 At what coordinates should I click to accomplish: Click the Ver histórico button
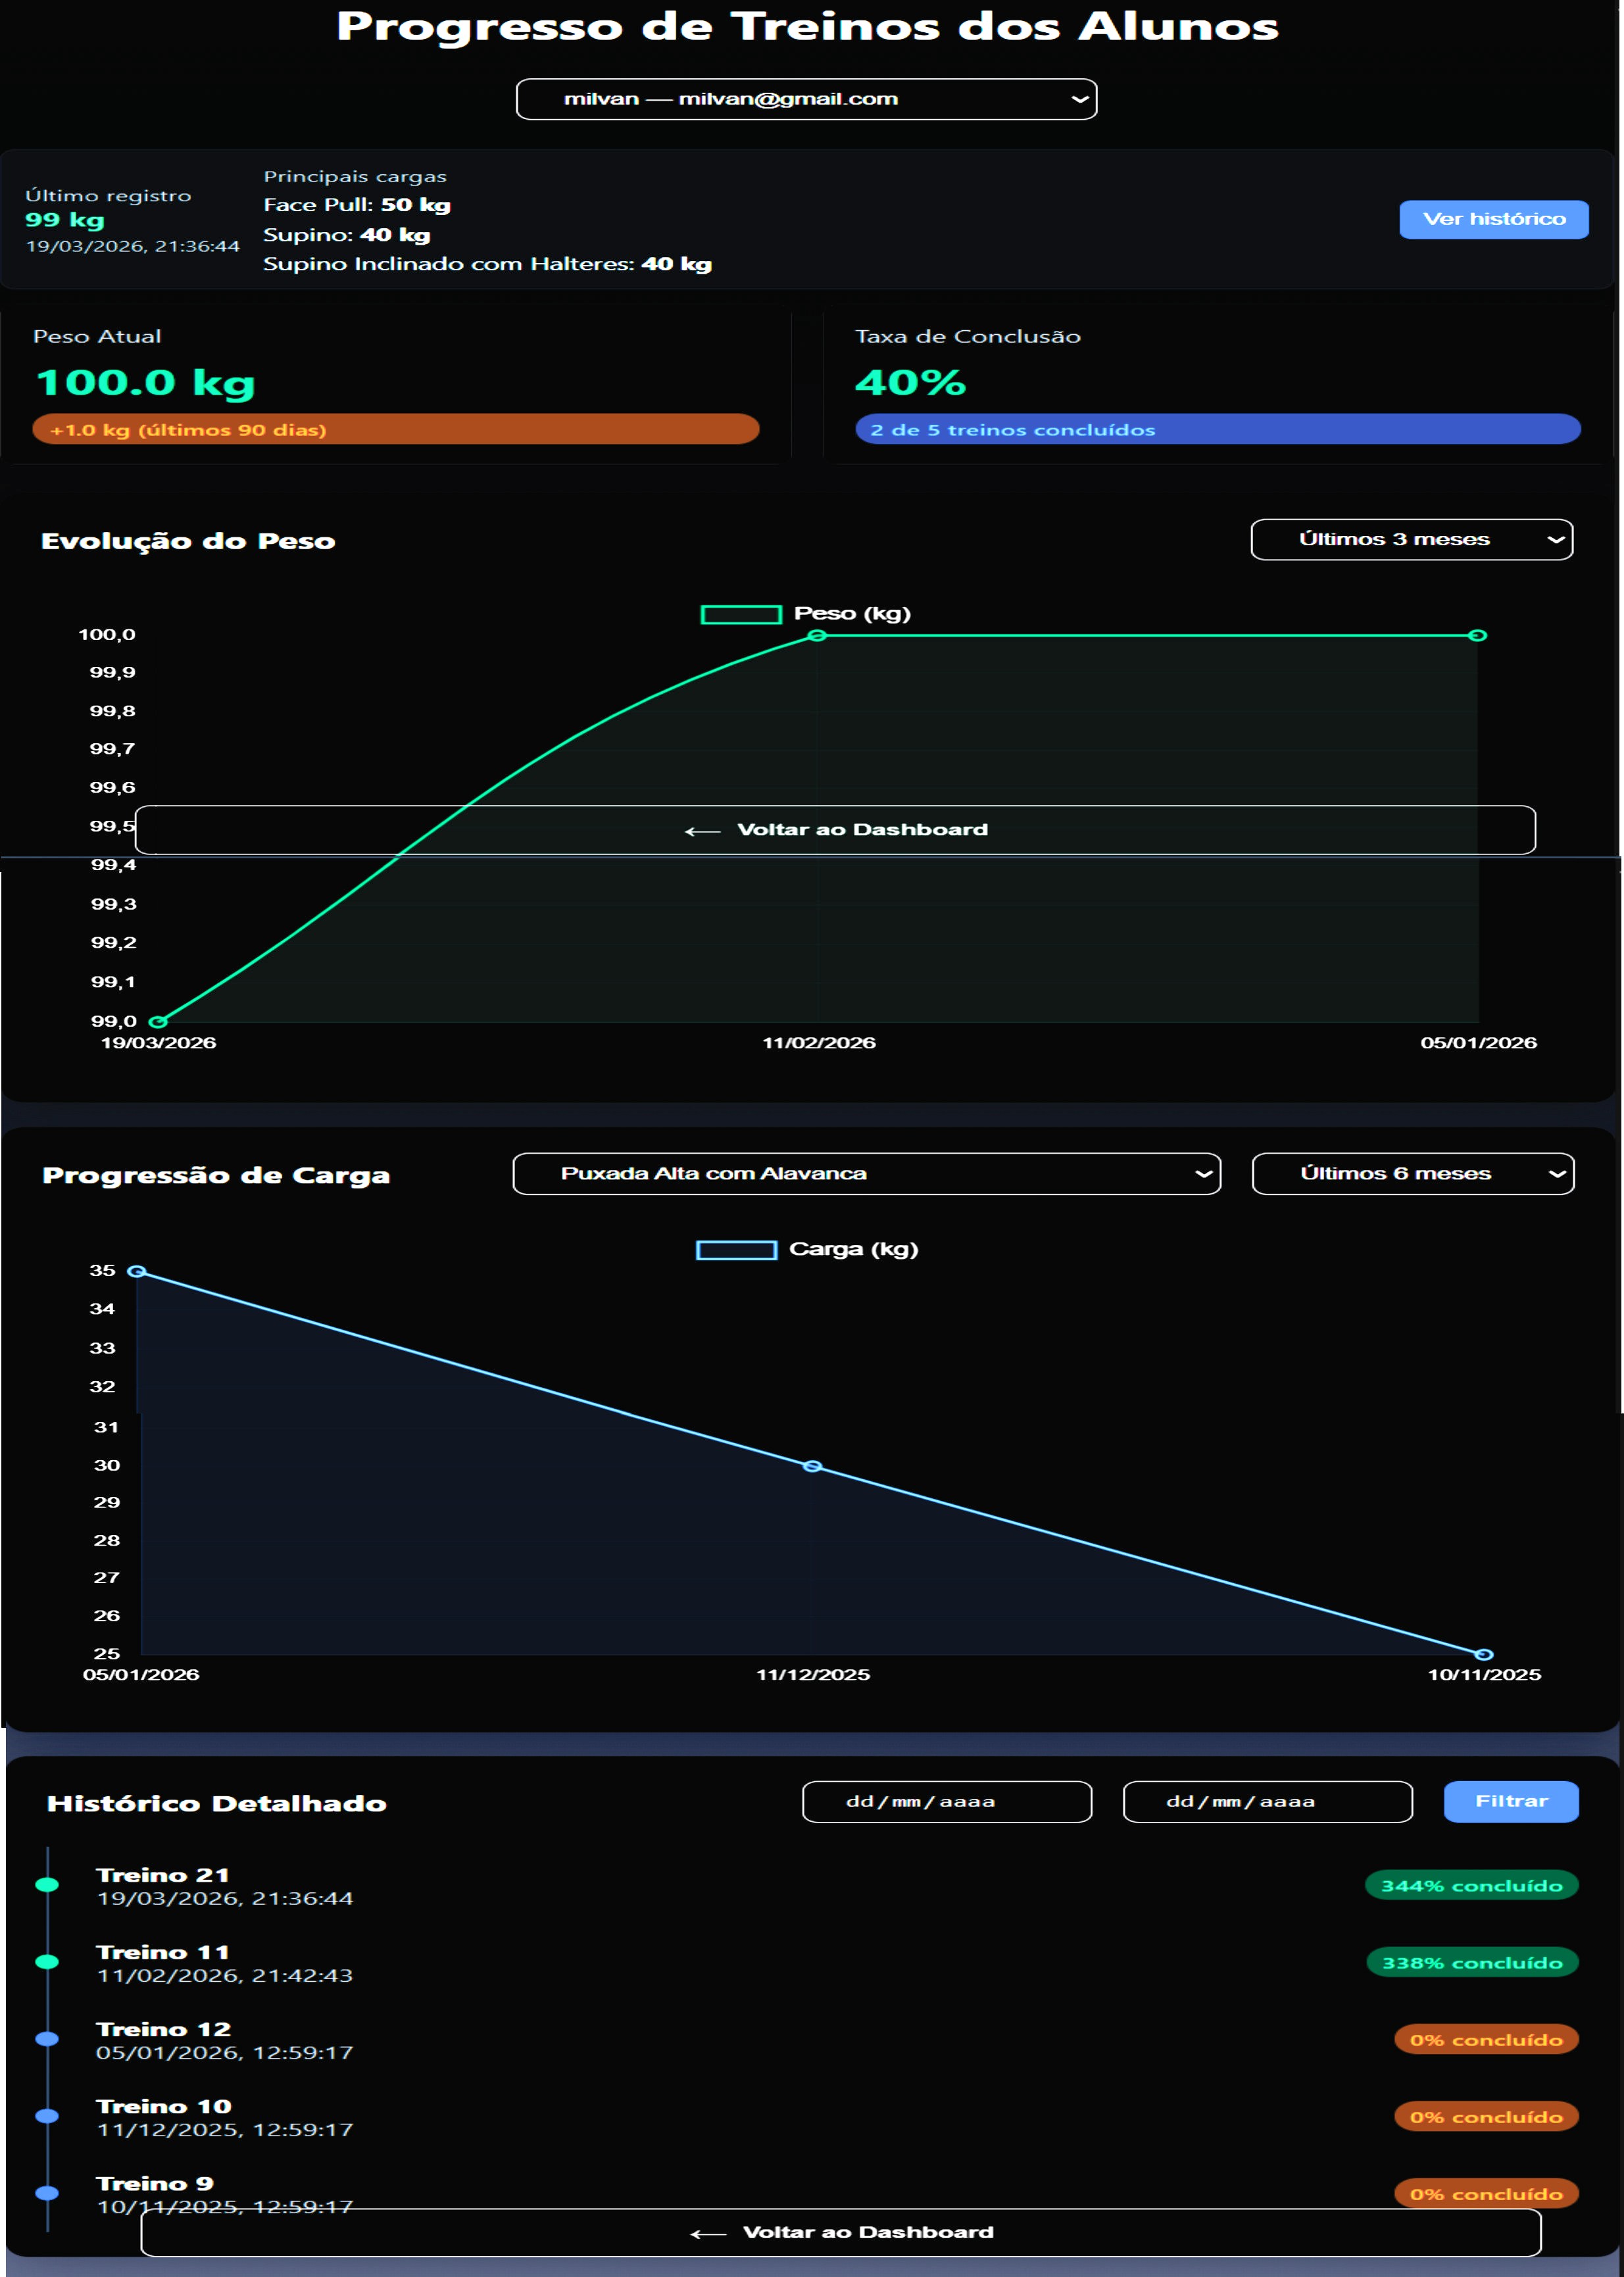[1493, 219]
